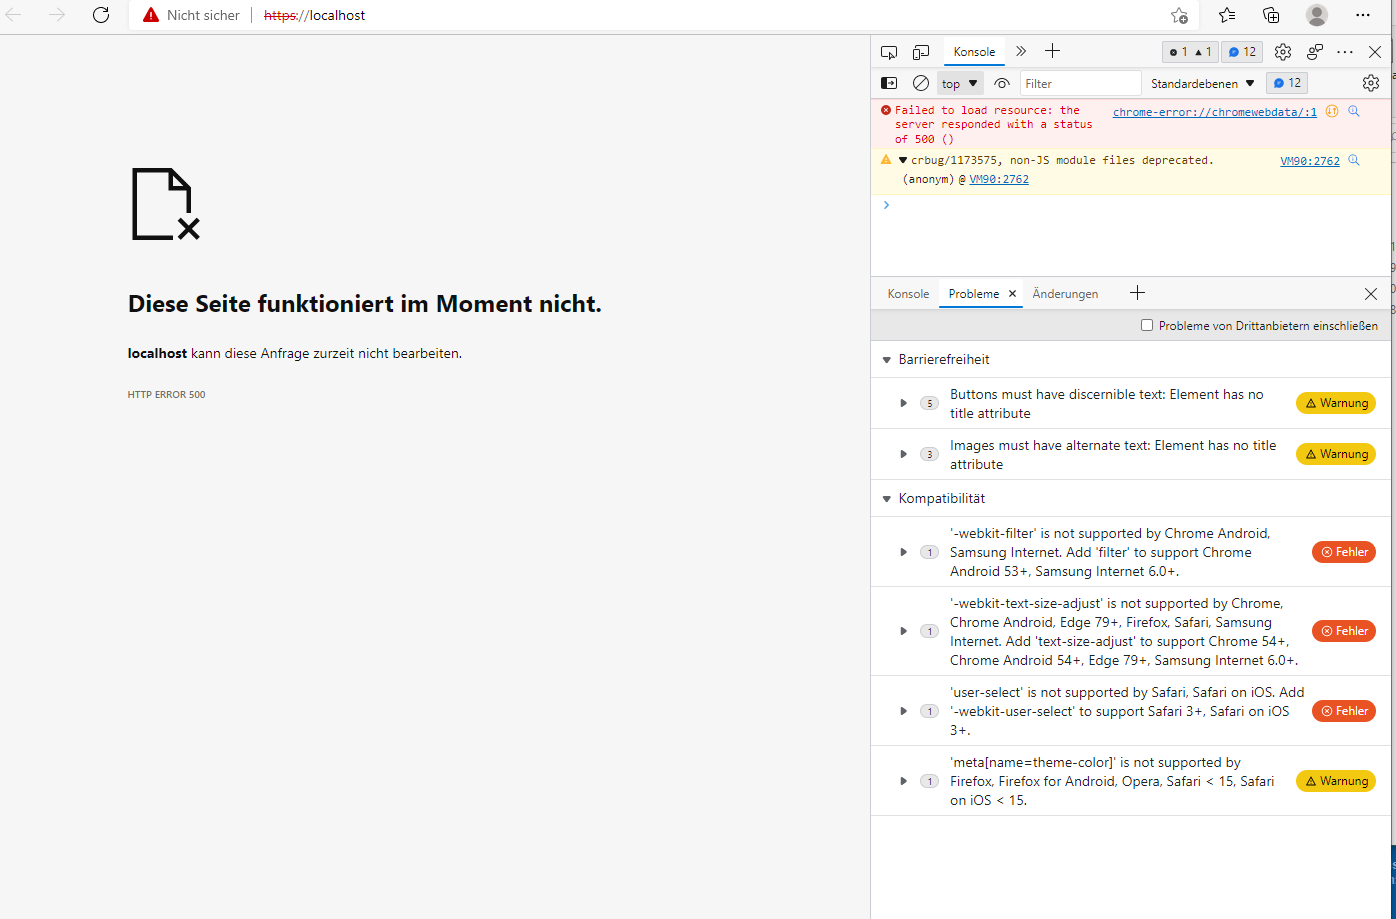Click Fehler badge on '-webkit-filter' issue
The width and height of the screenshot is (1396, 919).
pos(1344,552)
